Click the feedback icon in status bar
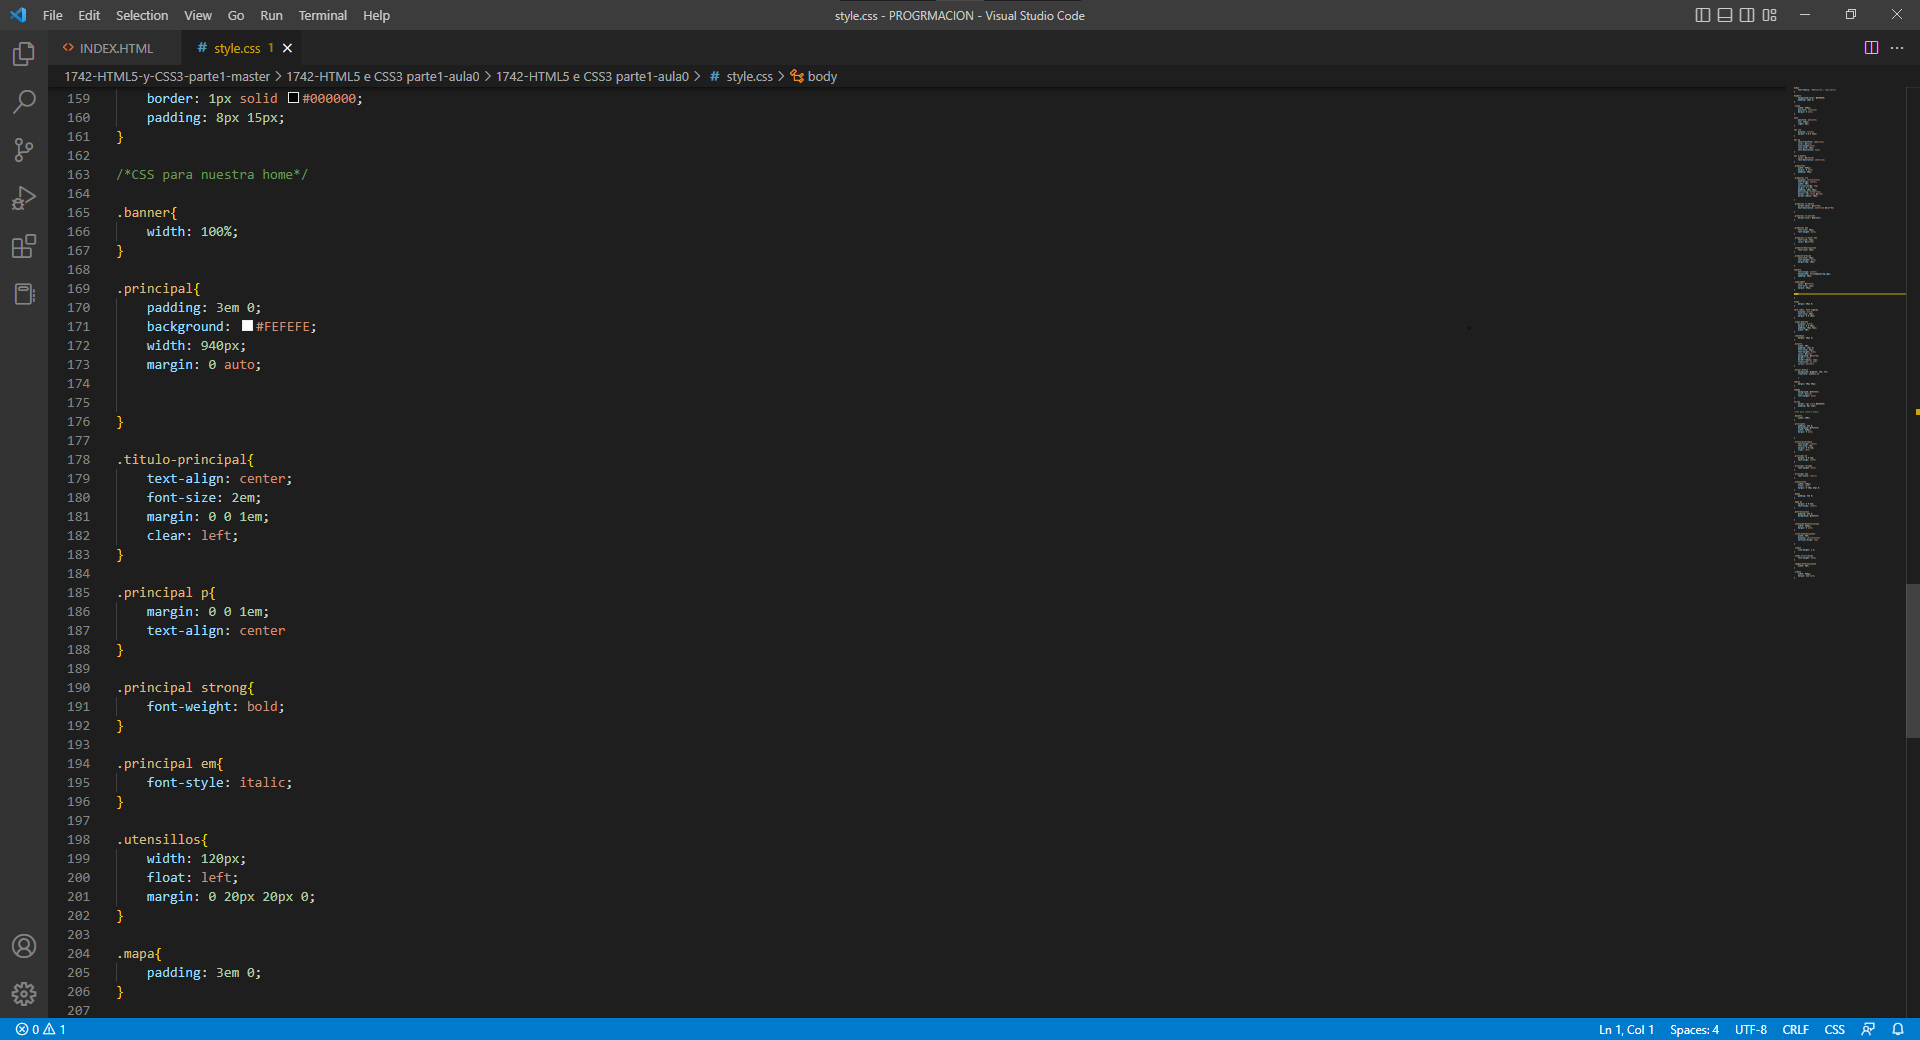This screenshot has width=1920, height=1040. pos(1868,1029)
